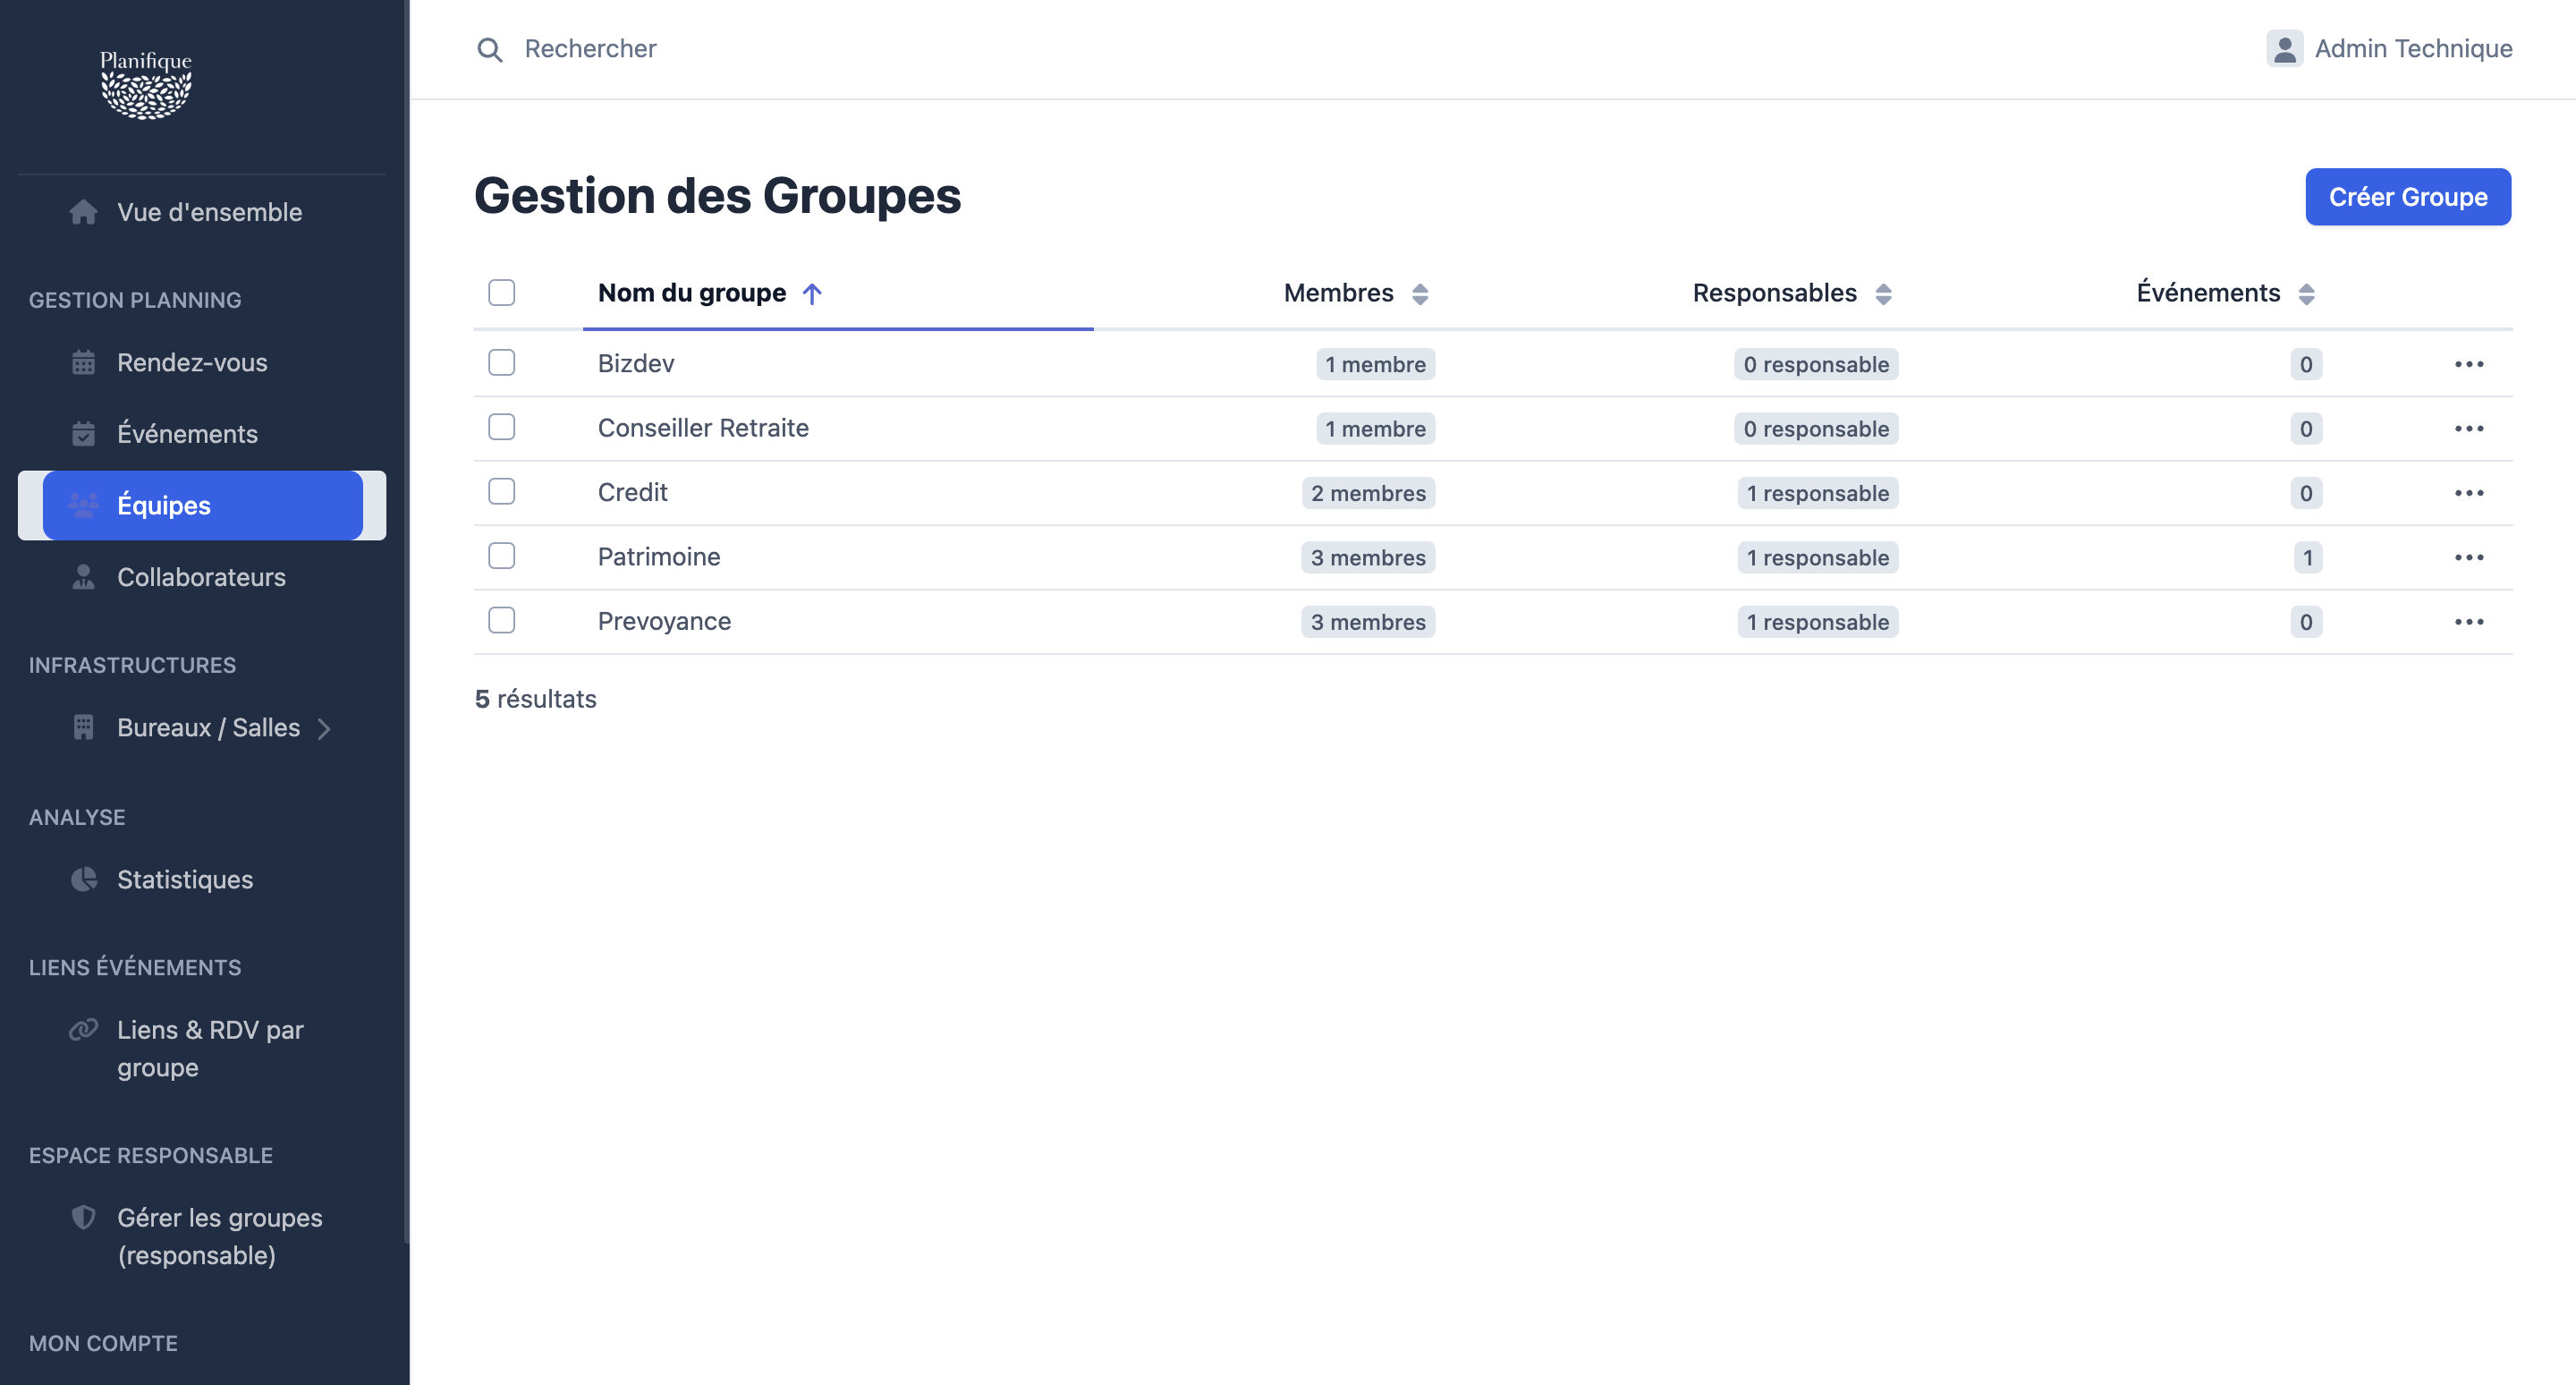Open Gérer les groupes (responsable)
Image resolution: width=2576 pixels, height=1385 pixels.
(202, 1236)
